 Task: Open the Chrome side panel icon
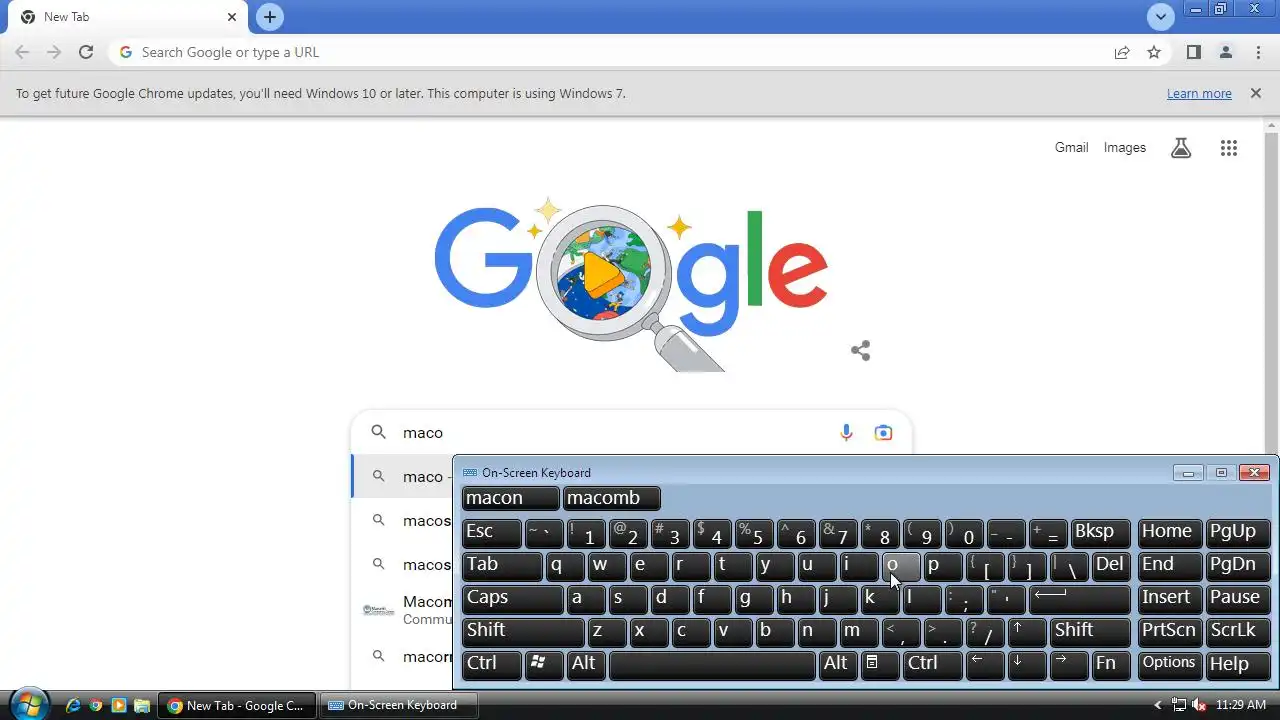(1193, 52)
